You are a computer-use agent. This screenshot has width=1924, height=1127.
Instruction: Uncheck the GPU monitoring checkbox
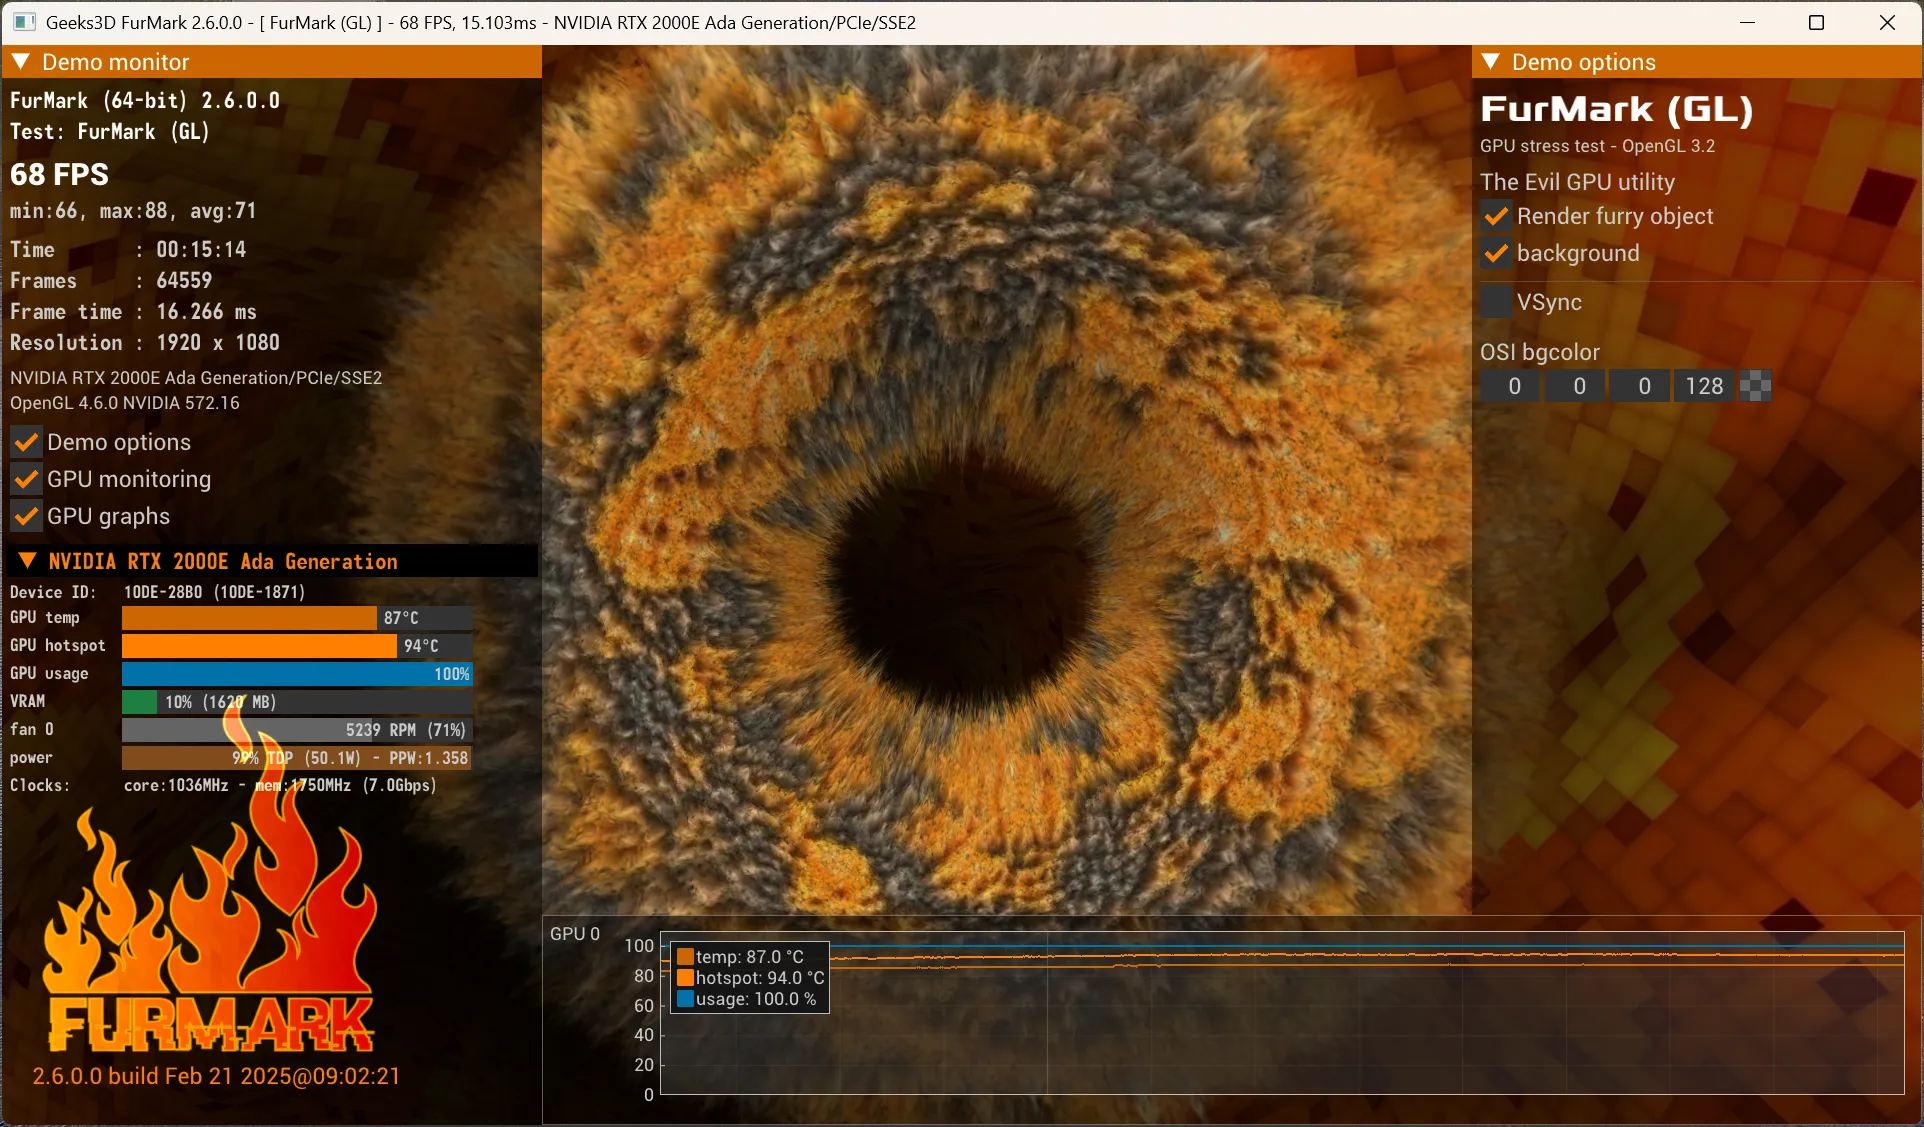tap(26, 479)
